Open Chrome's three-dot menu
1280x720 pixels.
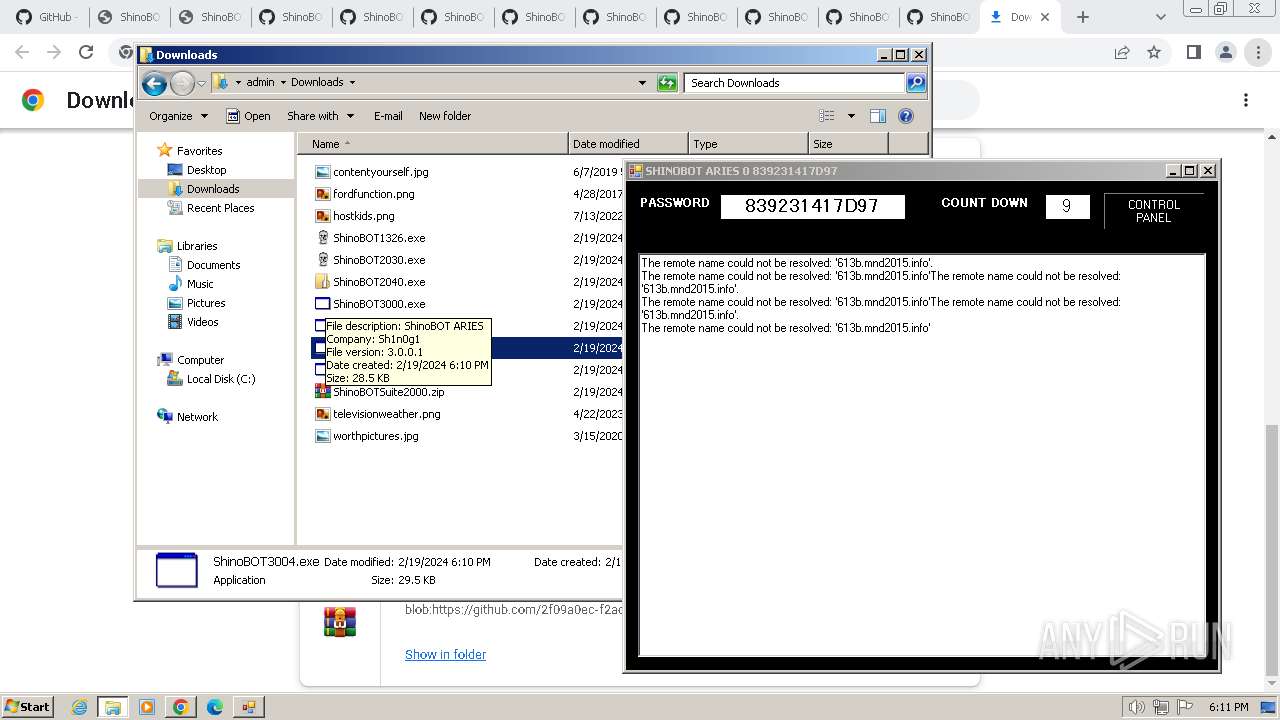tap(1258, 52)
